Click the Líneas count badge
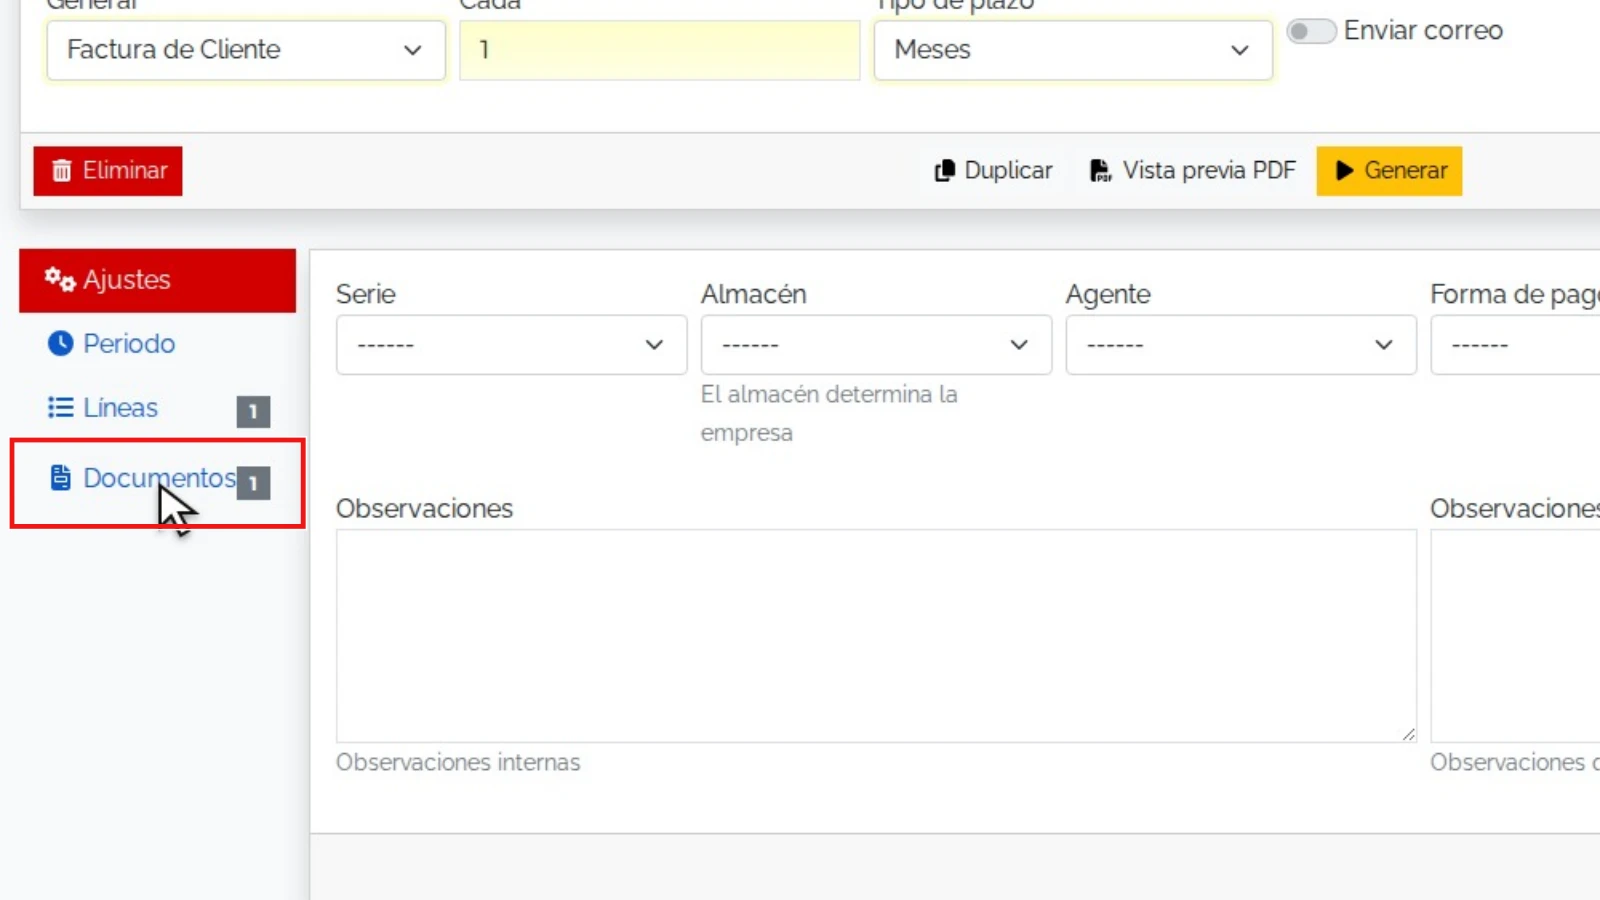The image size is (1600, 900). click(x=253, y=411)
